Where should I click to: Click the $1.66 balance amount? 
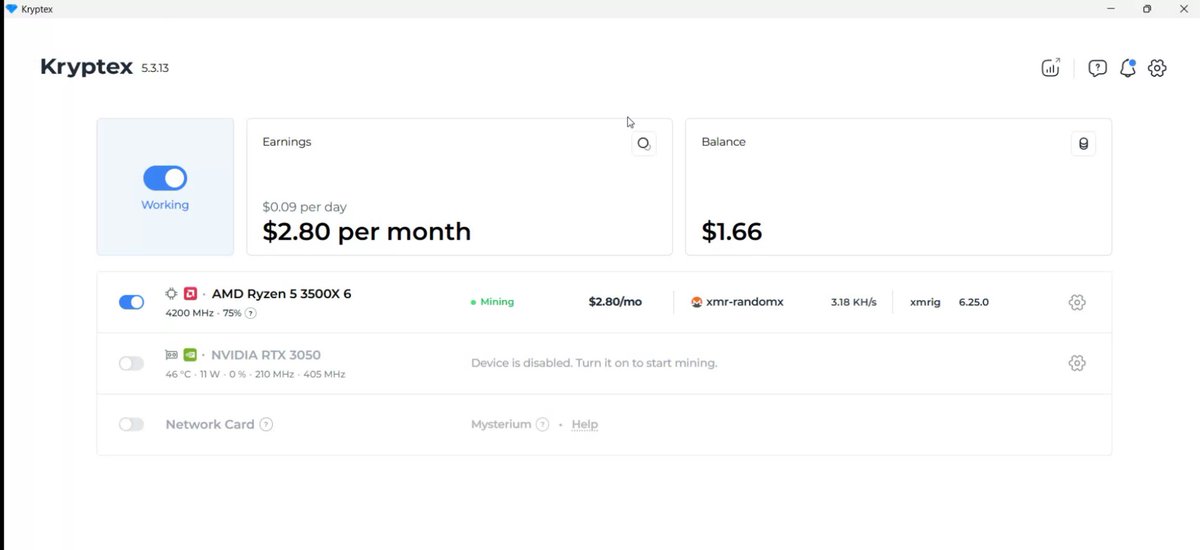[732, 232]
